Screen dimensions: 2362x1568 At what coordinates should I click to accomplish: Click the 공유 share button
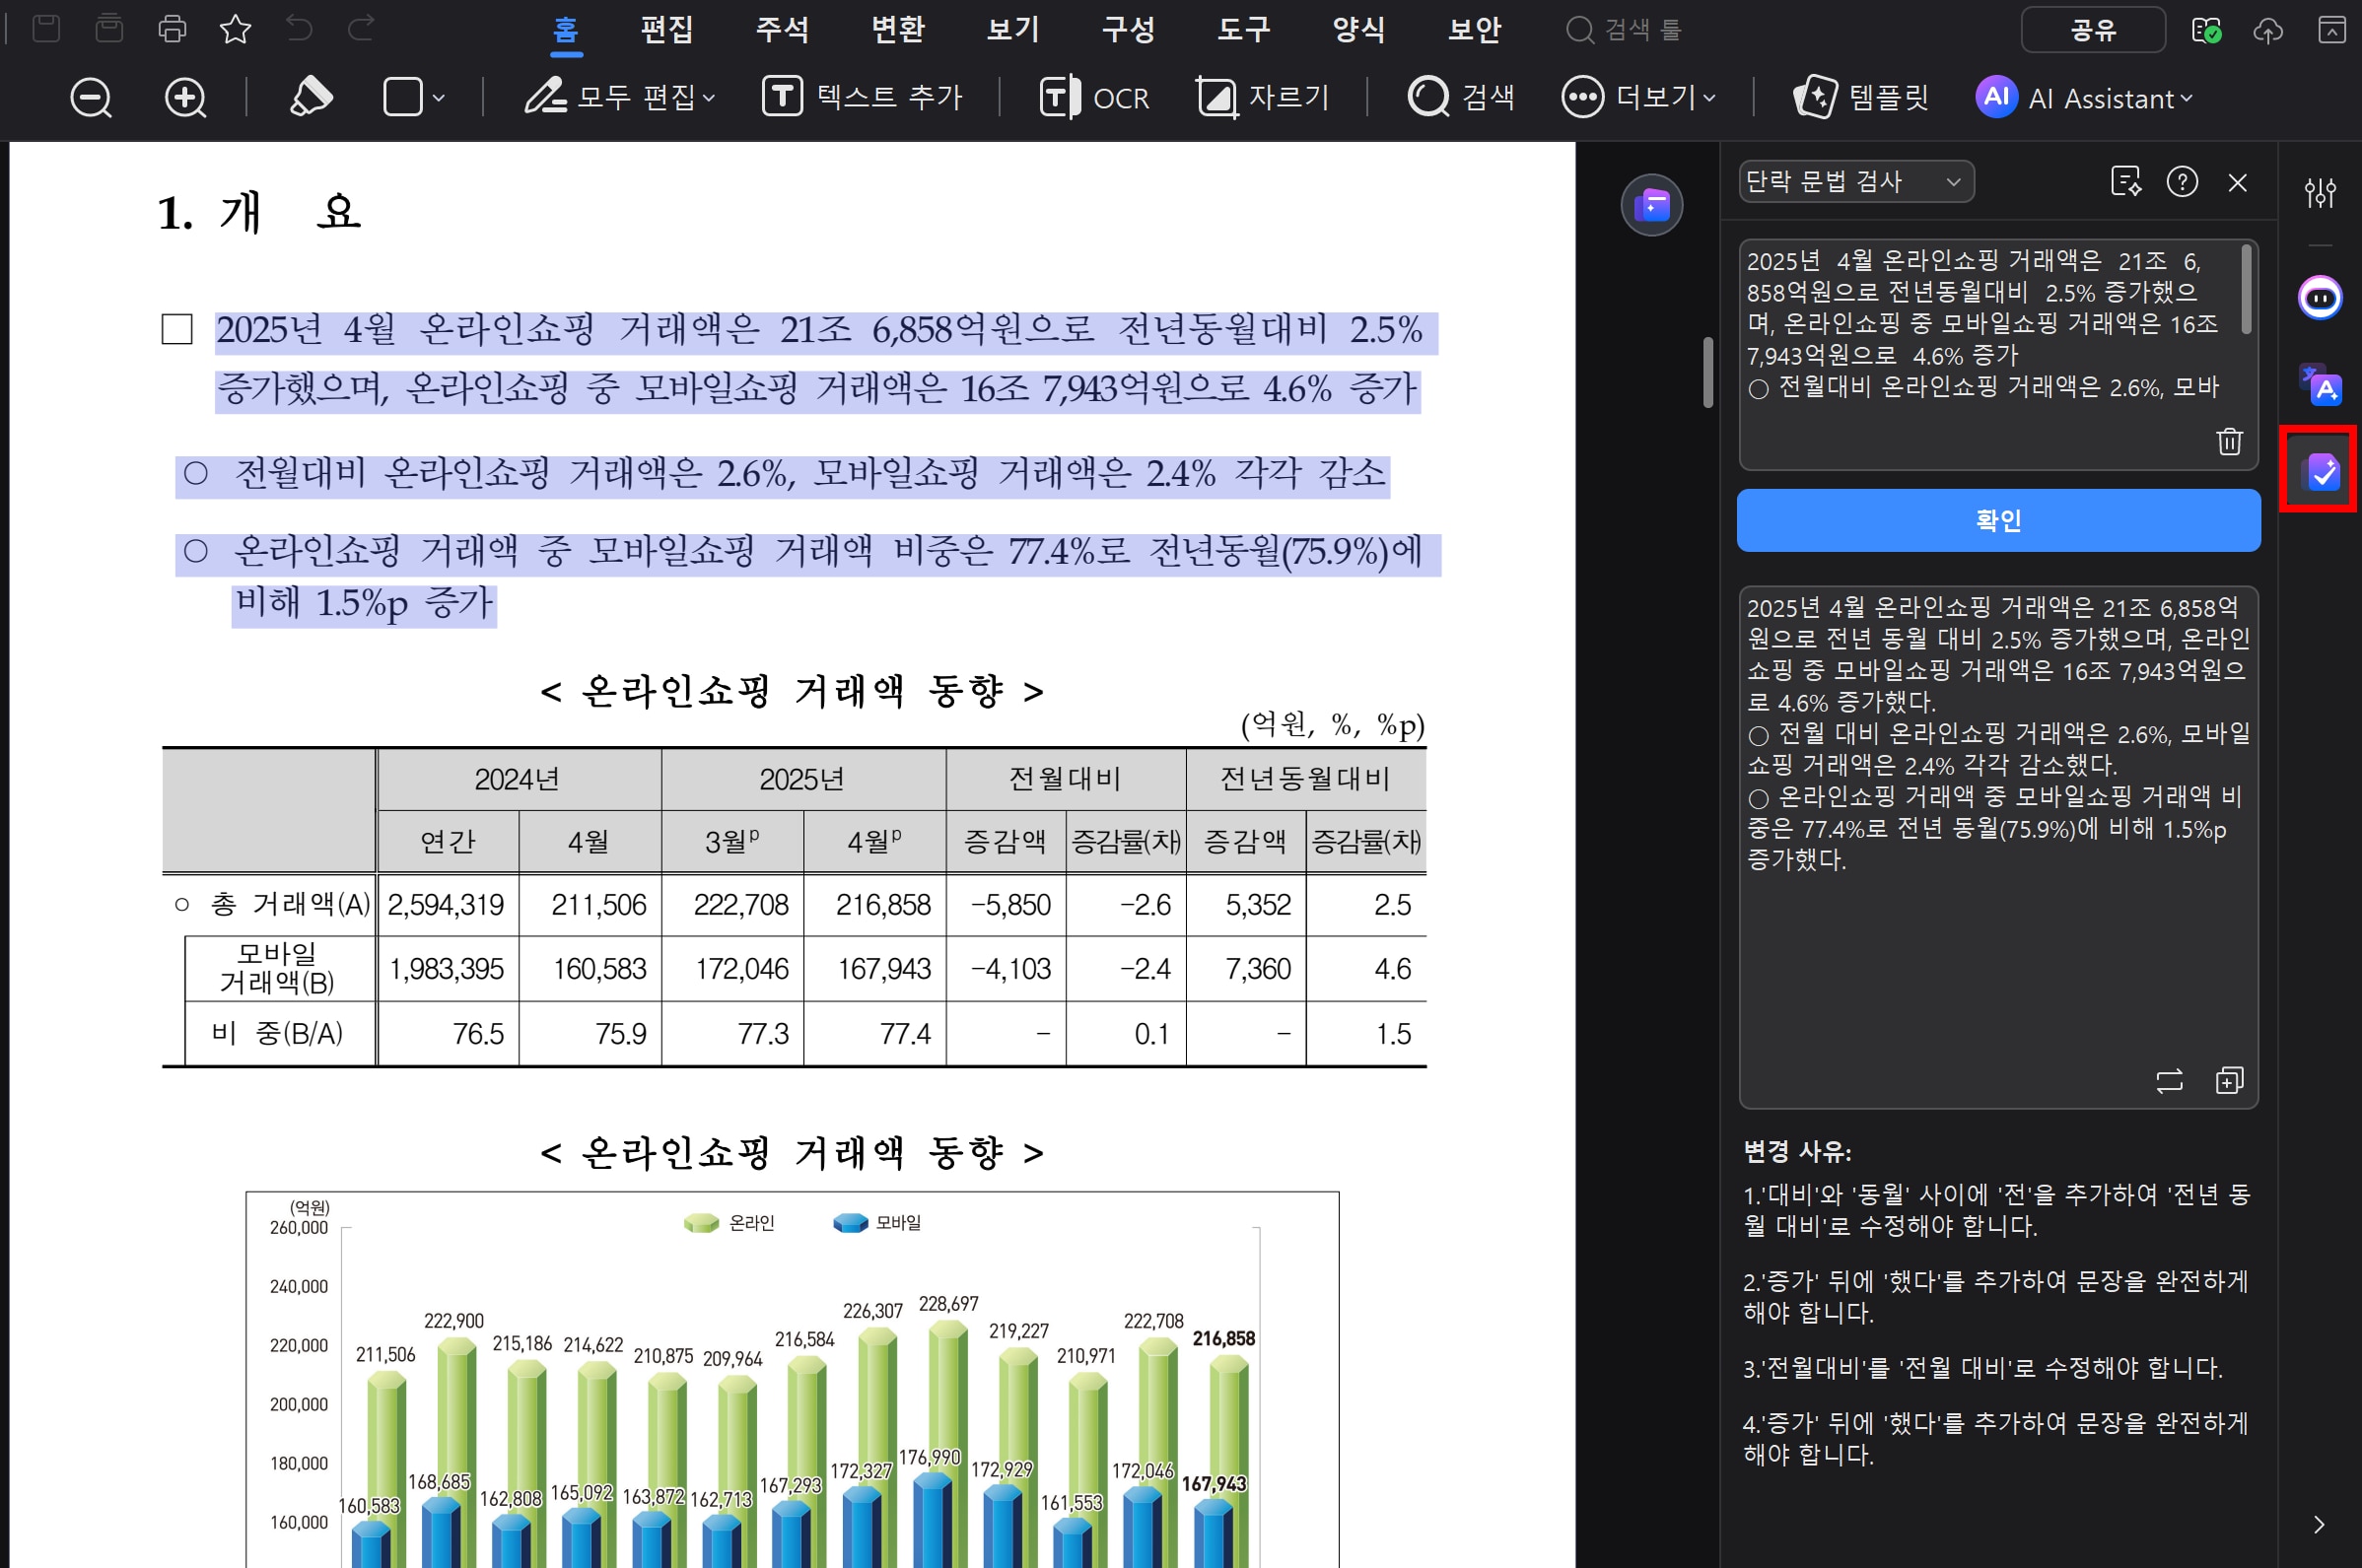coord(2093,30)
